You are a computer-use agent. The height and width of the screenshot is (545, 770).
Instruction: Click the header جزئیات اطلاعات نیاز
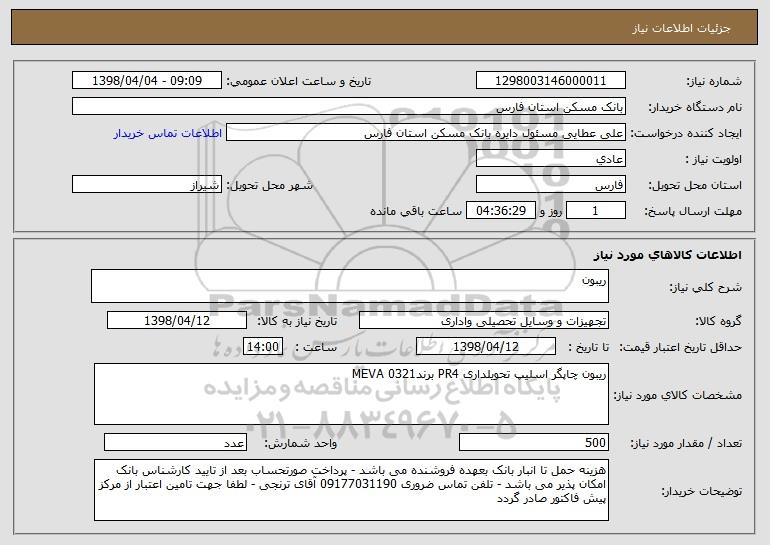click(x=681, y=28)
